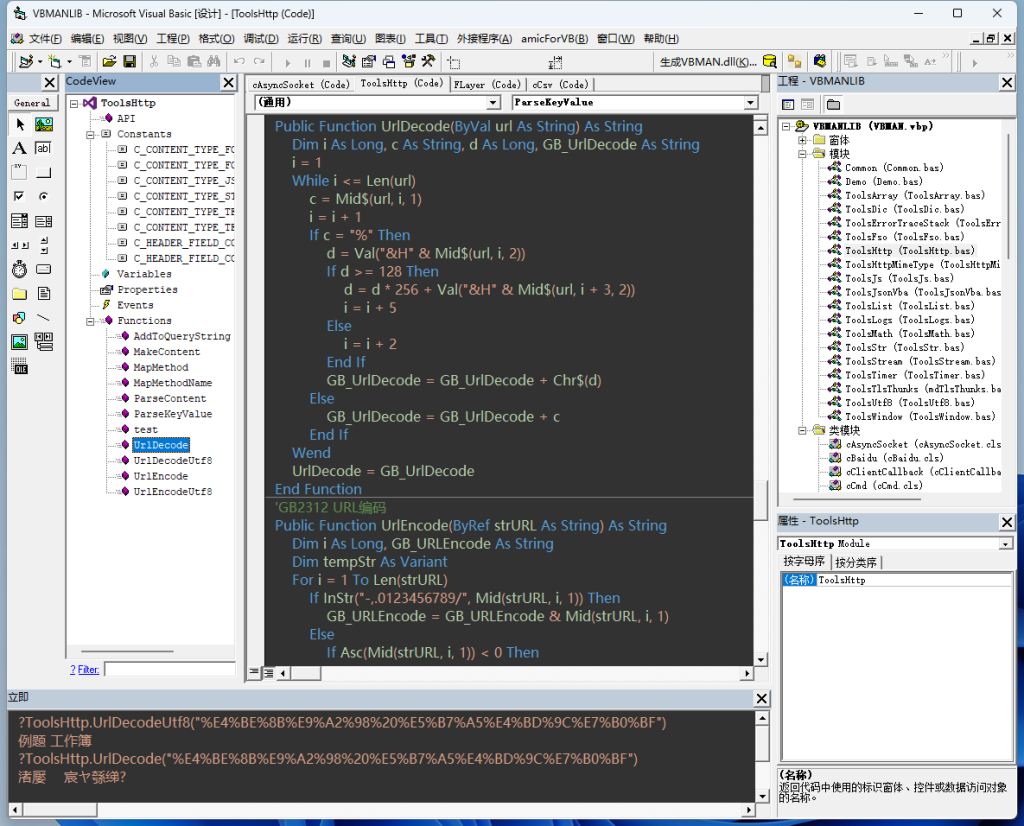Image resolution: width=1024 pixels, height=826 pixels.
Task: Switch to cCsv (Code) tab
Action: [x=560, y=84]
